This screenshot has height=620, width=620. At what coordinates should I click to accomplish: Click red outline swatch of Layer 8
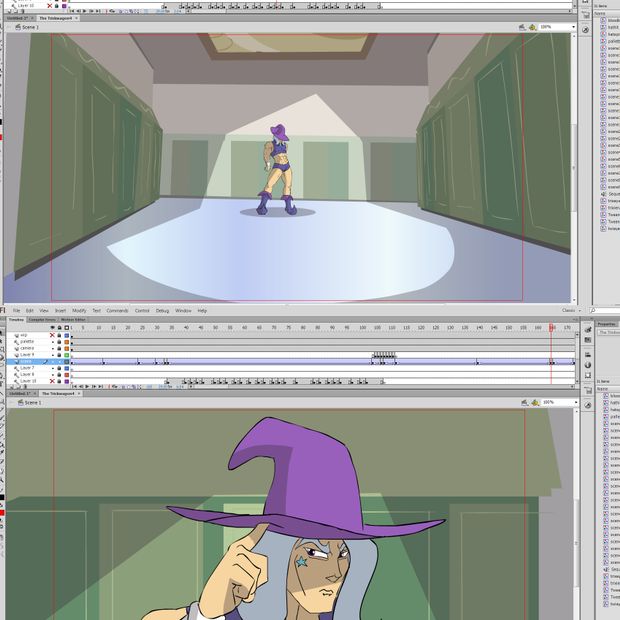click(x=66, y=375)
